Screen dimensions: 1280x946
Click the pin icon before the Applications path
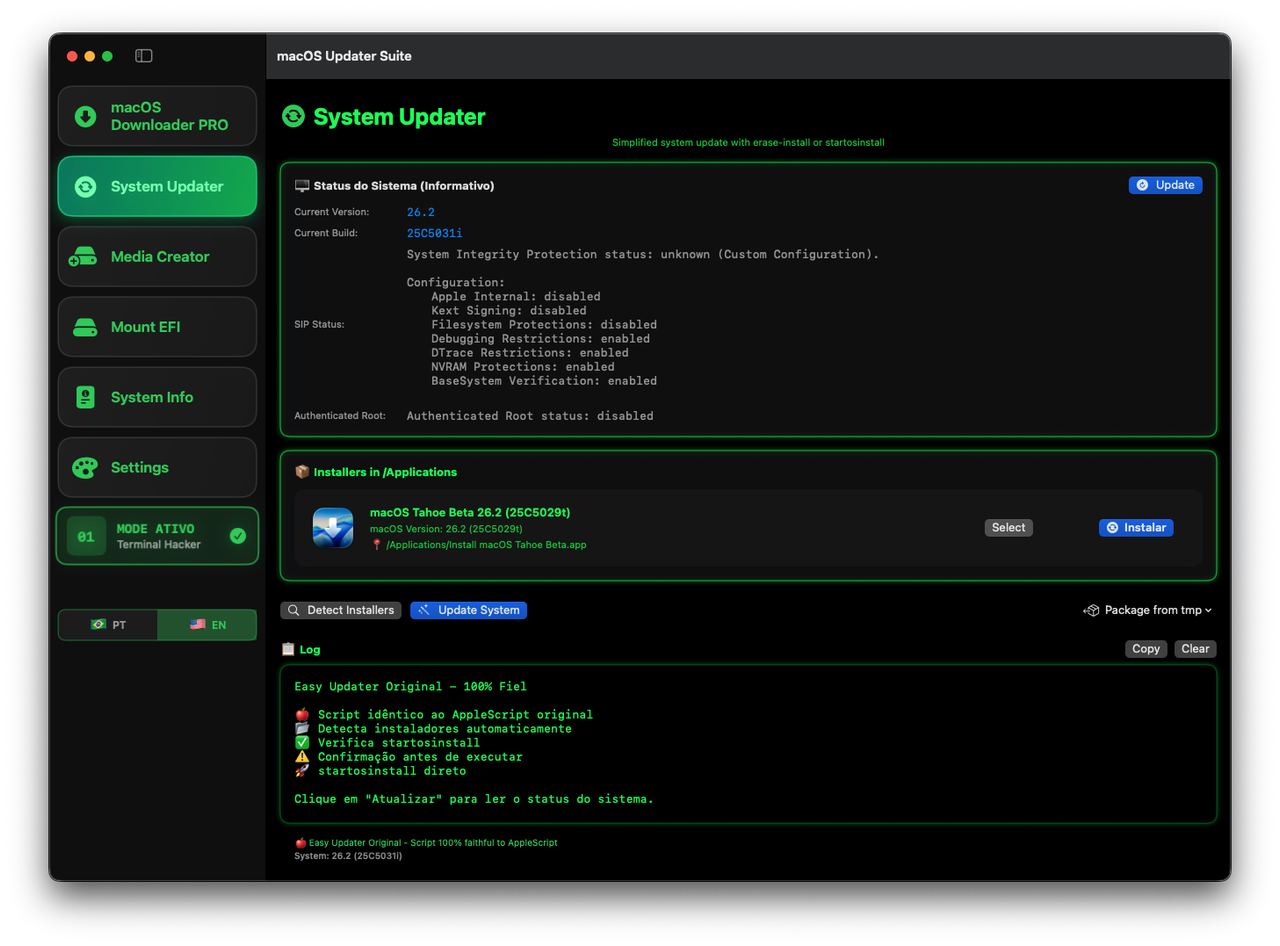click(x=377, y=545)
